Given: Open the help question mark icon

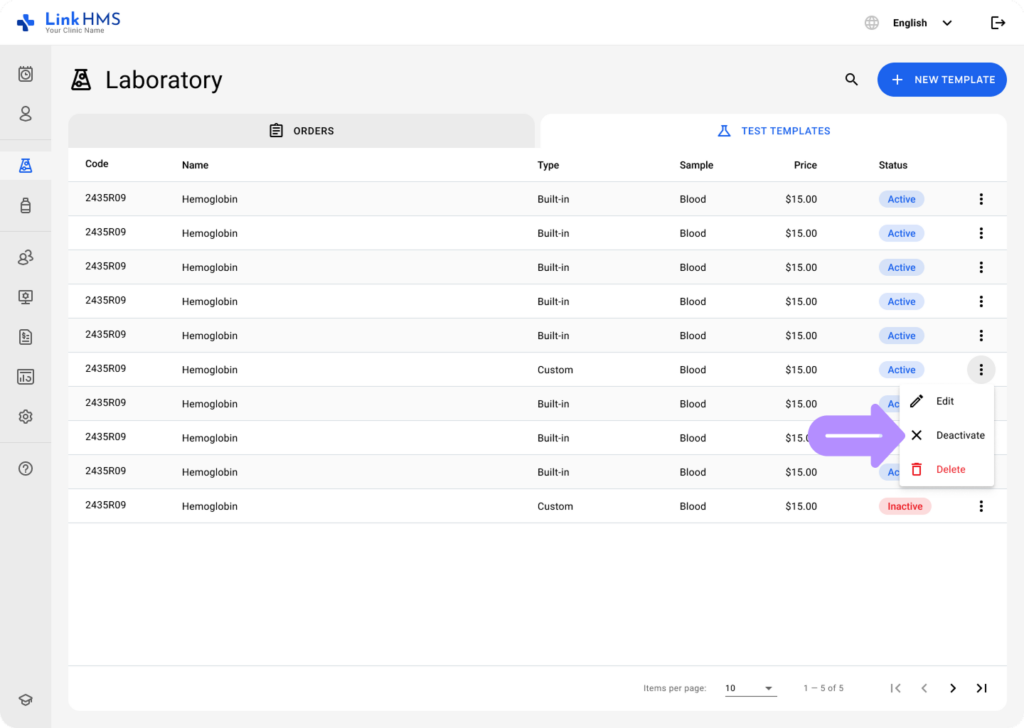Looking at the screenshot, I should point(24,468).
